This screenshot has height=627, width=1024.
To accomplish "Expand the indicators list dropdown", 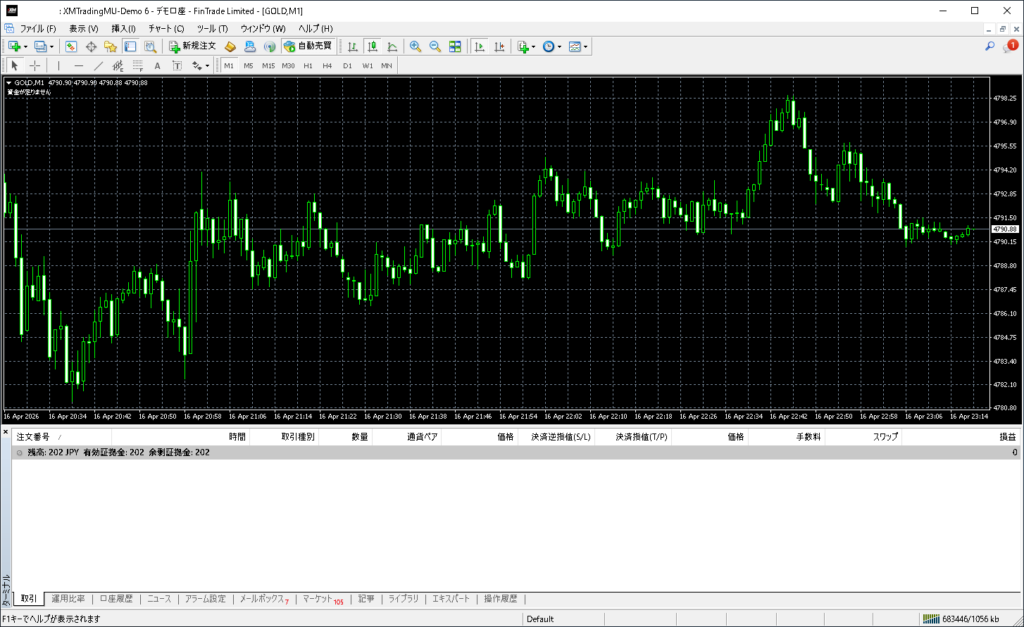I will pyautogui.click(x=534, y=46).
